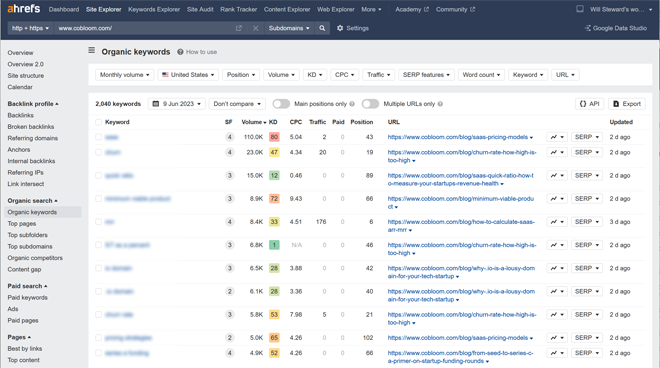
Task: Open trend chart for volume 6.5K row
Action: 557,268
